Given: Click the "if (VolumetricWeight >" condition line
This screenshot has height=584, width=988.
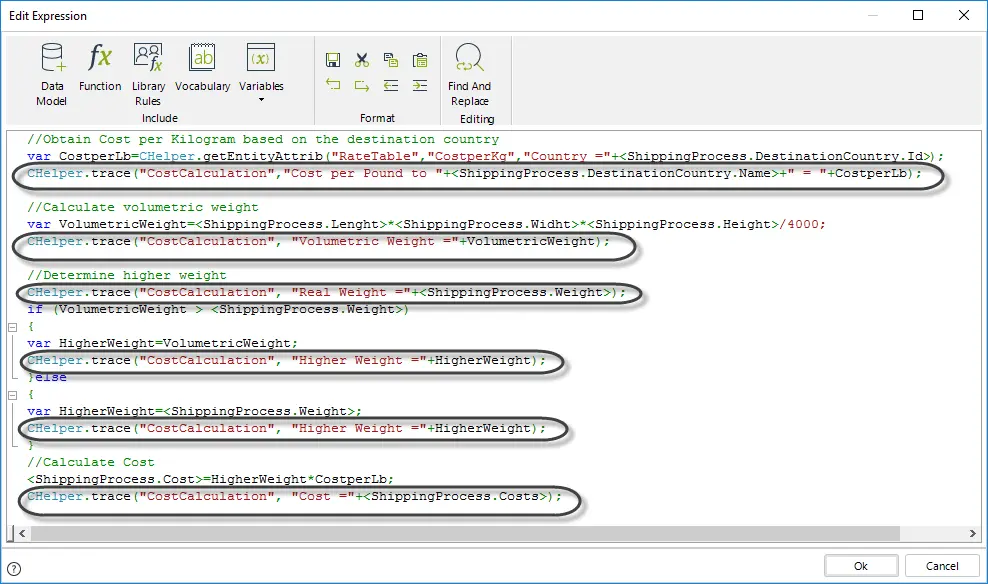Looking at the screenshot, I should pos(218,309).
